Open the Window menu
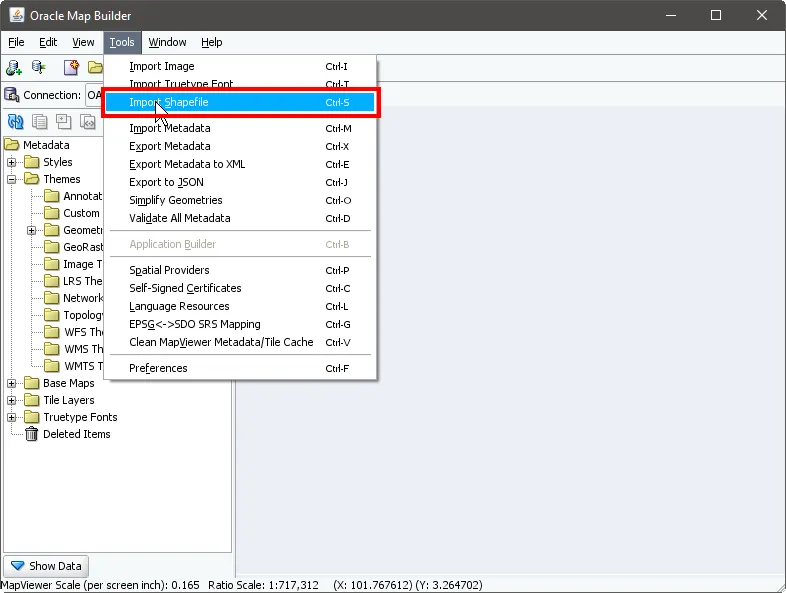 167,42
